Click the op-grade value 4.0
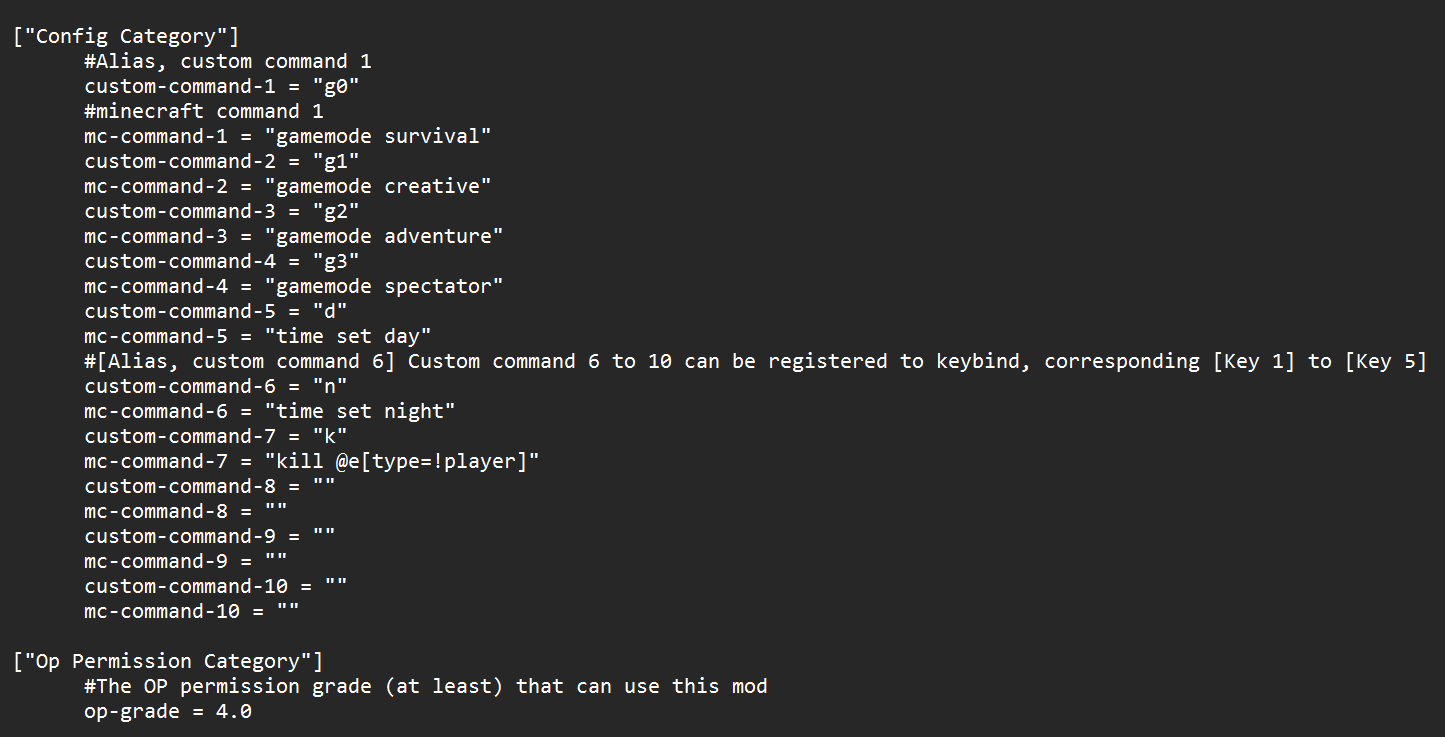This screenshot has width=1445, height=737. tap(234, 712)
